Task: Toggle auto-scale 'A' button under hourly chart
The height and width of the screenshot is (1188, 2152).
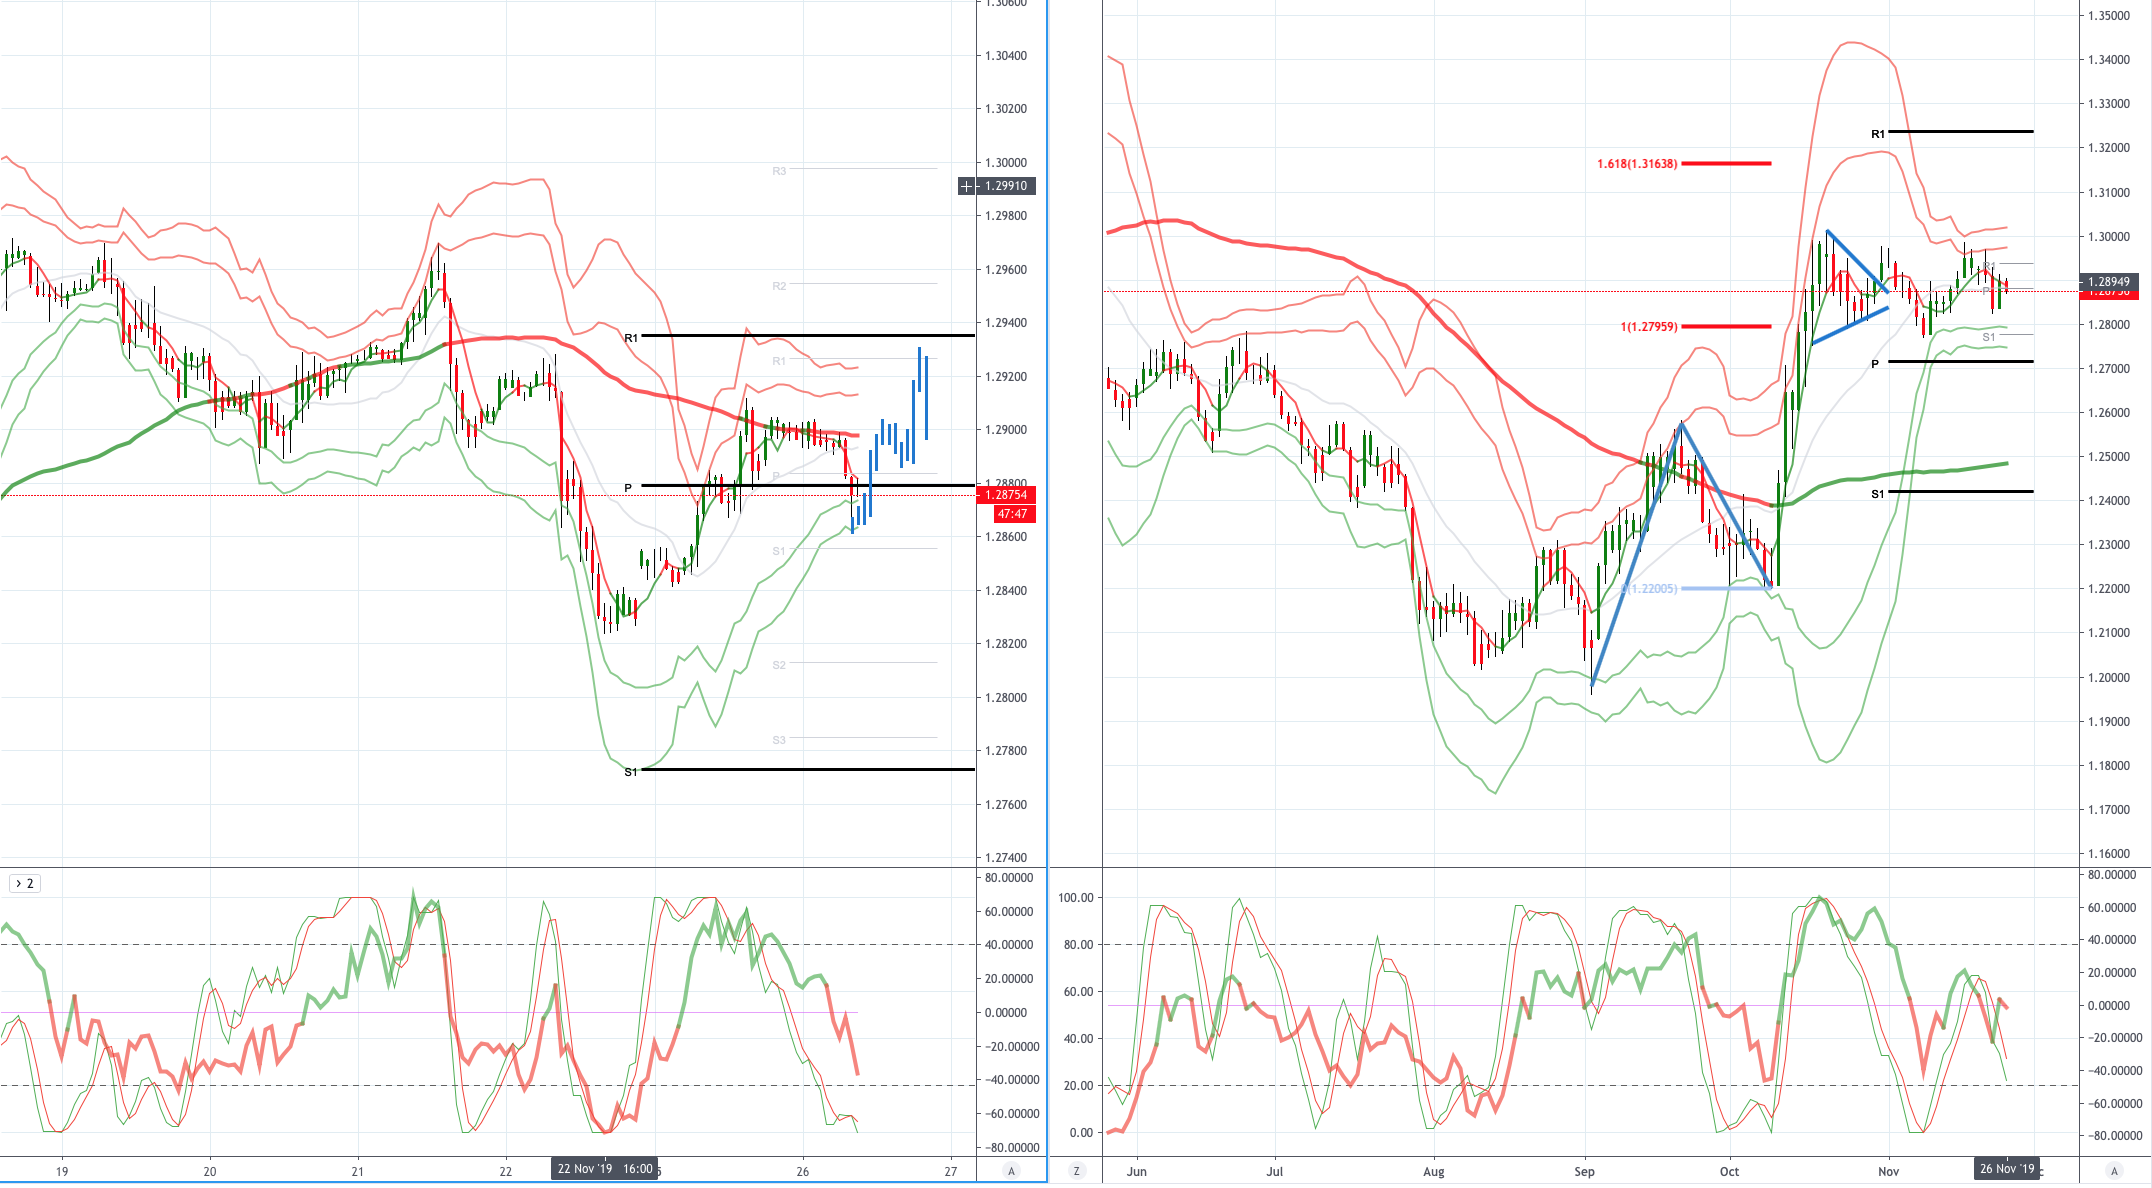Action: 1012,1171
